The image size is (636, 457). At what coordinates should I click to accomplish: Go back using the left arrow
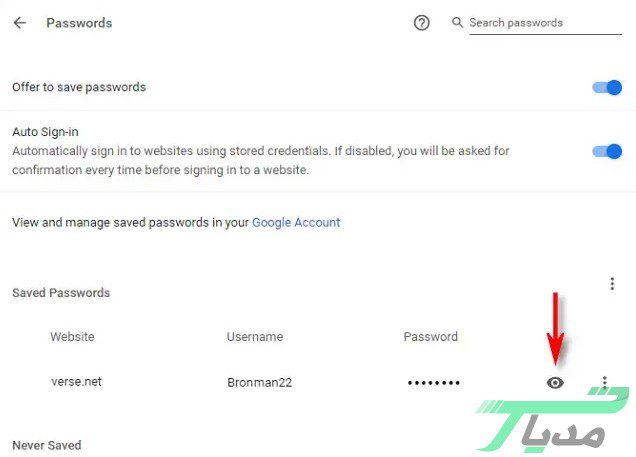click(x=20, y=23)
